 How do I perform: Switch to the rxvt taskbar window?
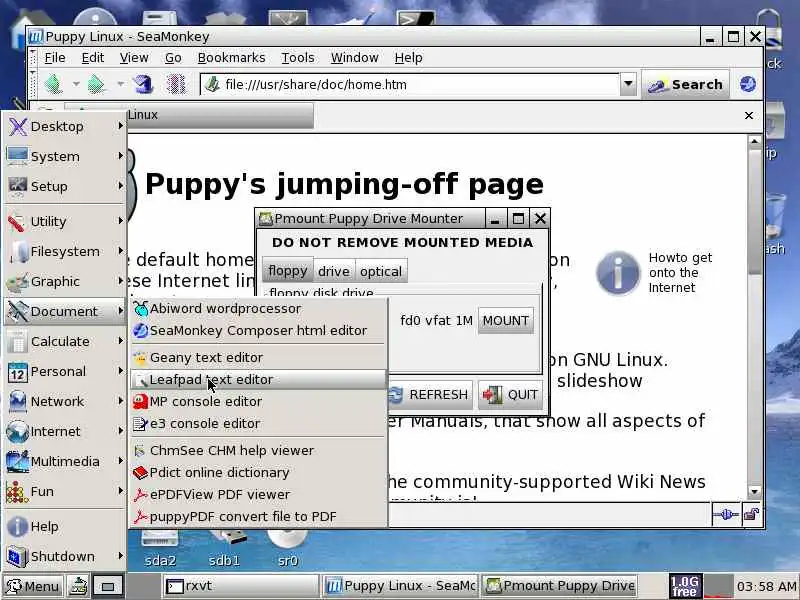pyautogui.click(x=241, y=586)
